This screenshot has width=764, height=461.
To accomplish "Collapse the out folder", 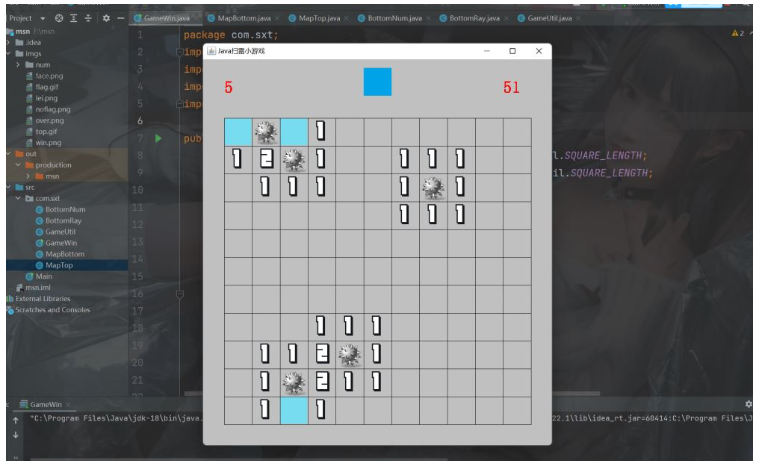I will (8, 154).
